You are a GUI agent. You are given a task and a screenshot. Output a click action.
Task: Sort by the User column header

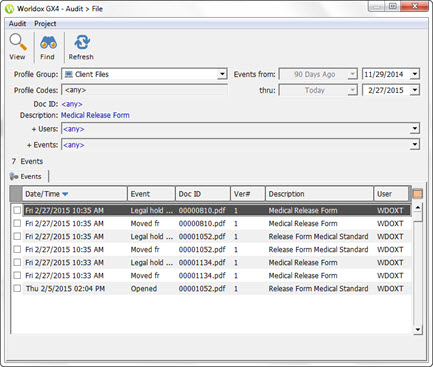391,194
